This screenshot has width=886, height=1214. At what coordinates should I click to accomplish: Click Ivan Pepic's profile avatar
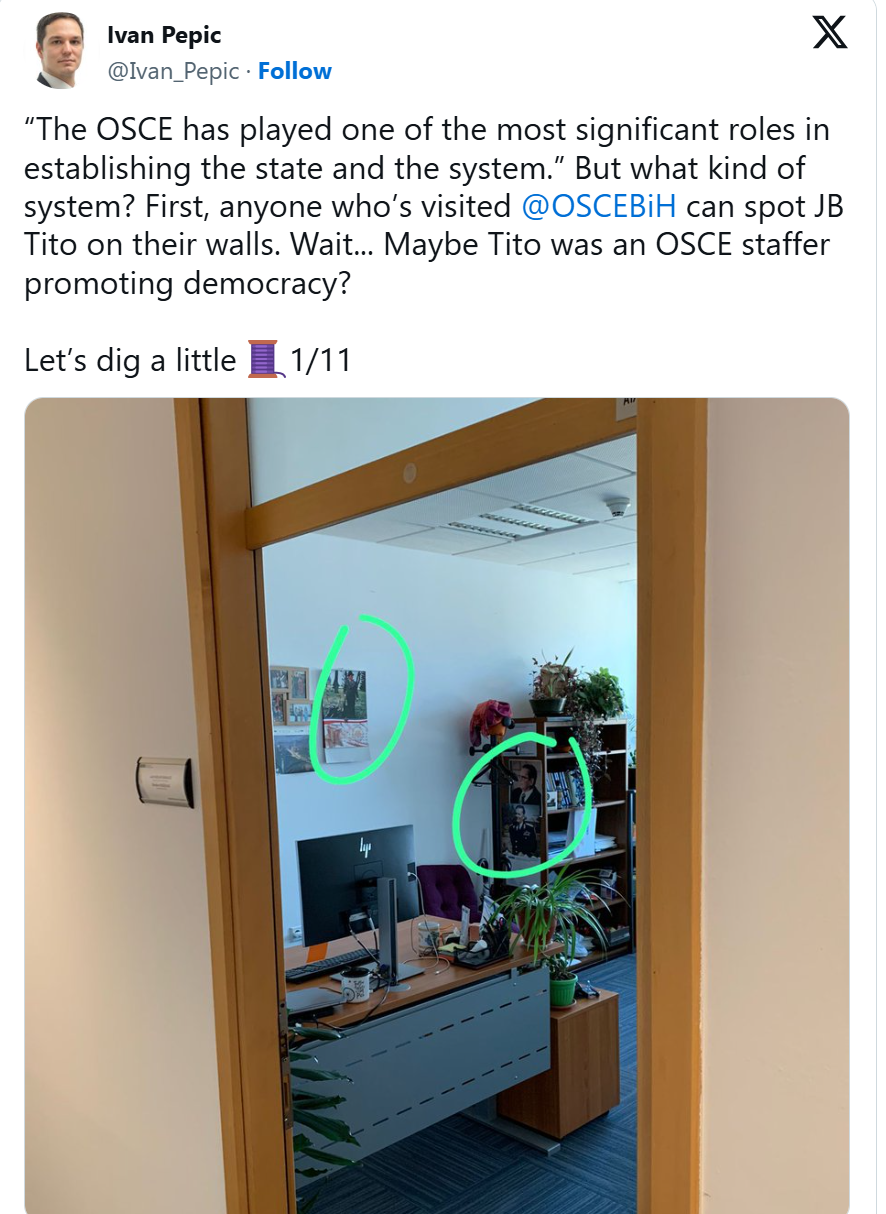pos(60,51)
